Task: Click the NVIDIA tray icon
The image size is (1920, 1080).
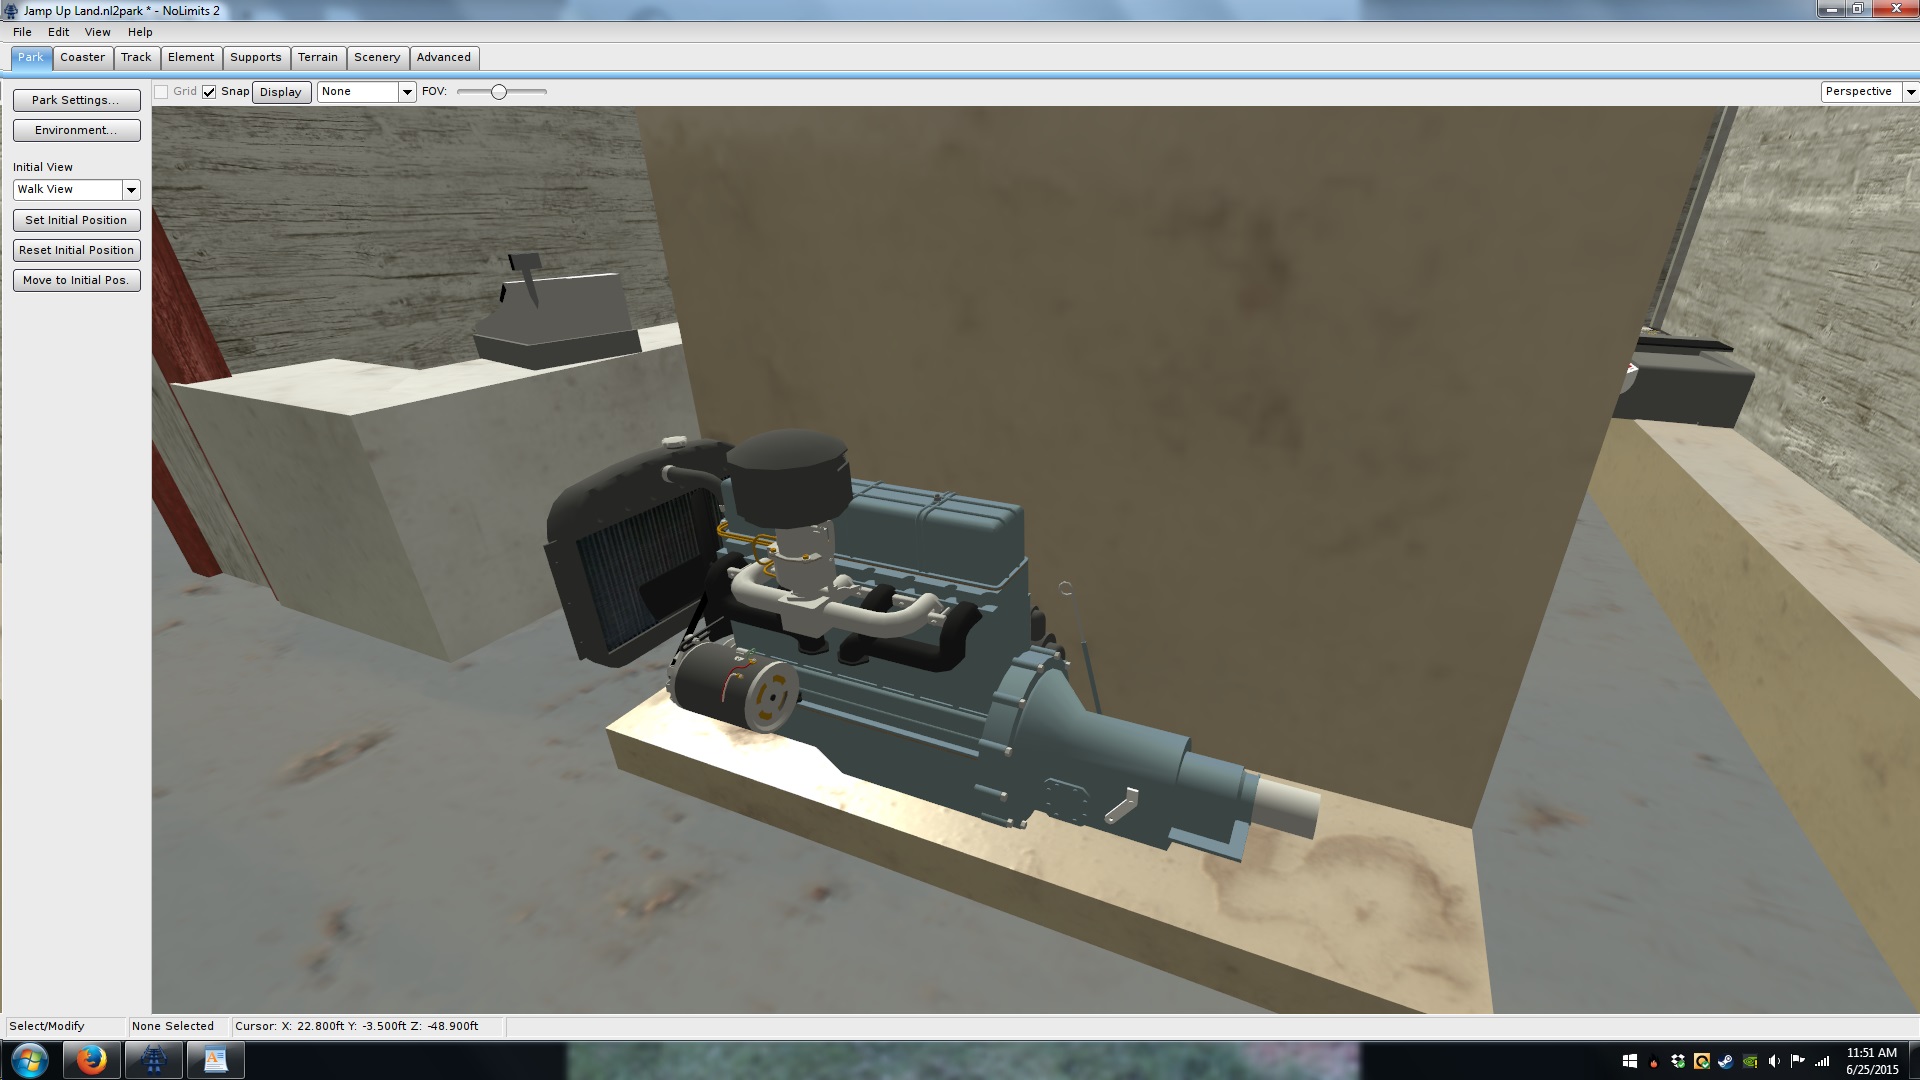Action: pyautogui.click(x=1750, y=1061)
